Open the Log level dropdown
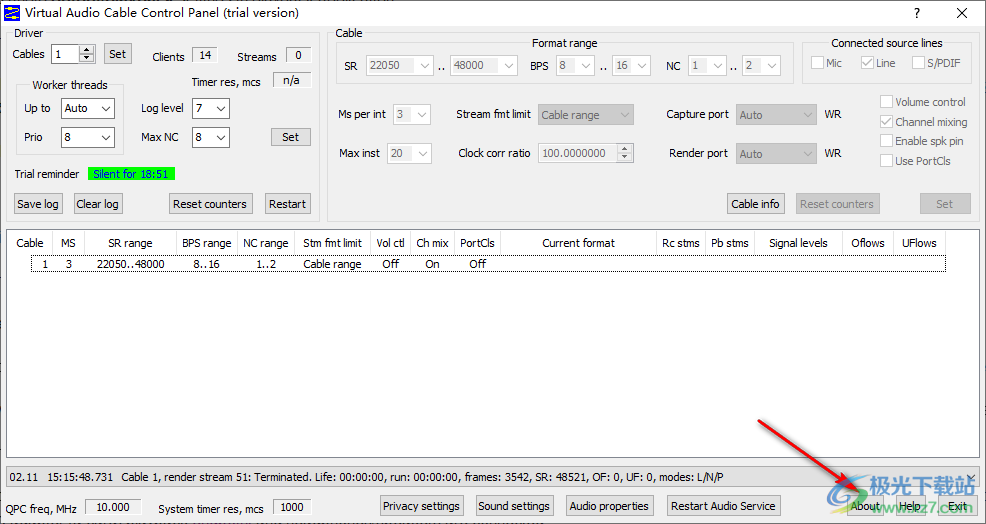Image resolution: width=986 pixels, height=524 pixels. (211, 108)
